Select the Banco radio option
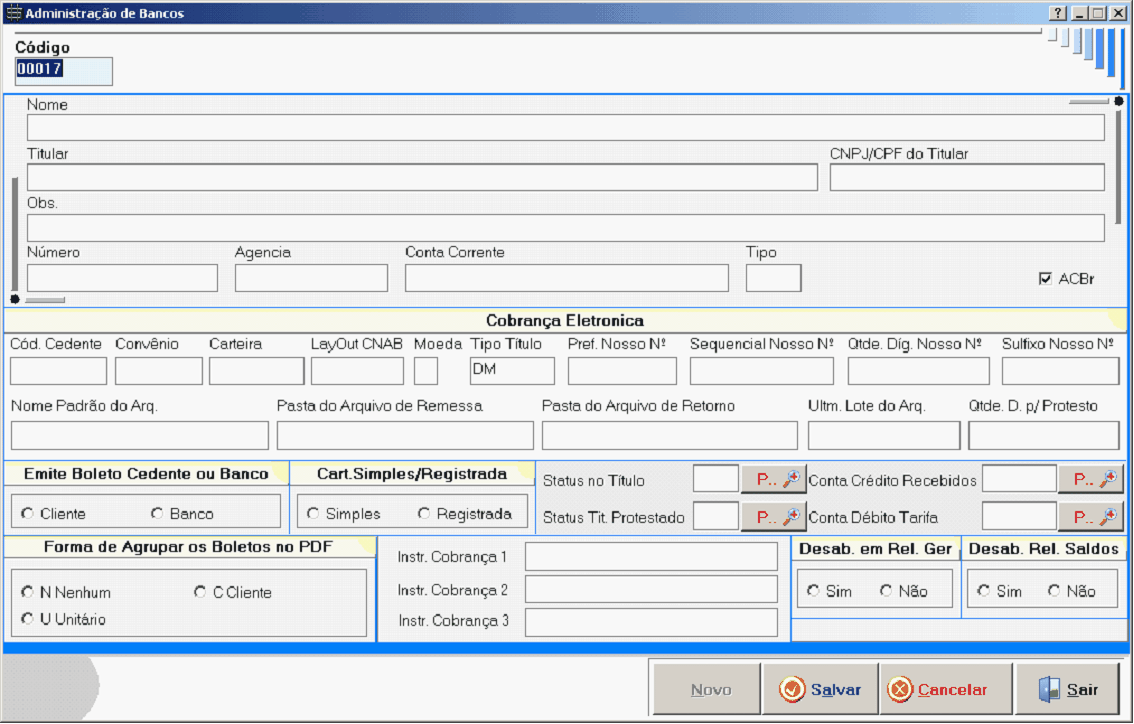Viewport: 1134px width, 724px height. click(x=157, y=514)
